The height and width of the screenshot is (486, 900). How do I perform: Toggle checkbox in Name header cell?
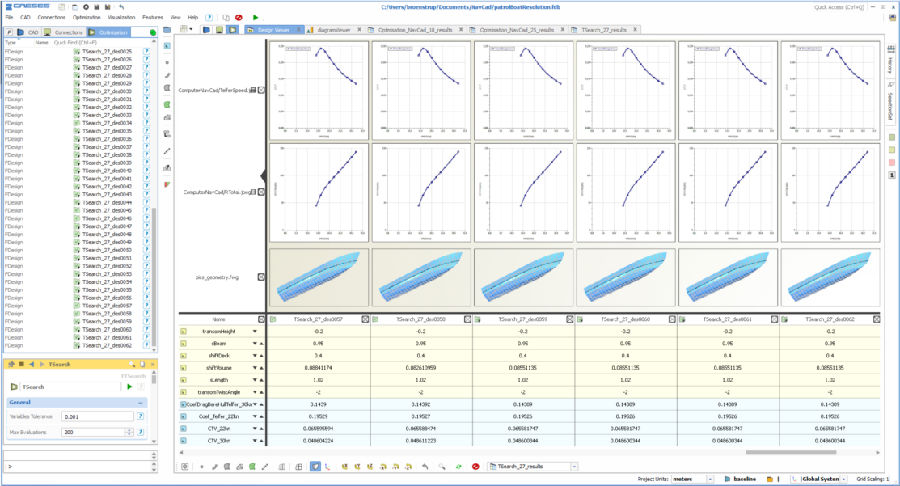(x=261, y=319)
